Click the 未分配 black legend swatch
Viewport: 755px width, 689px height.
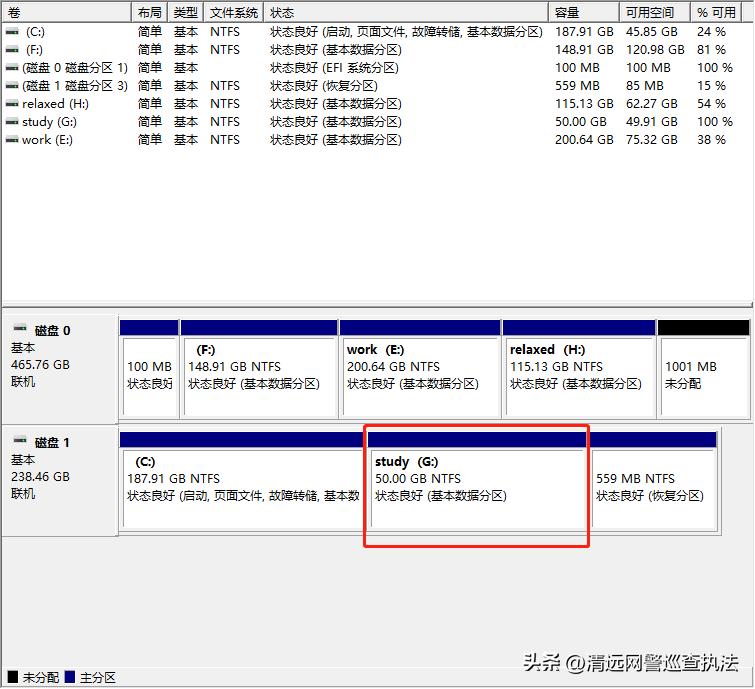coord(13,677)
